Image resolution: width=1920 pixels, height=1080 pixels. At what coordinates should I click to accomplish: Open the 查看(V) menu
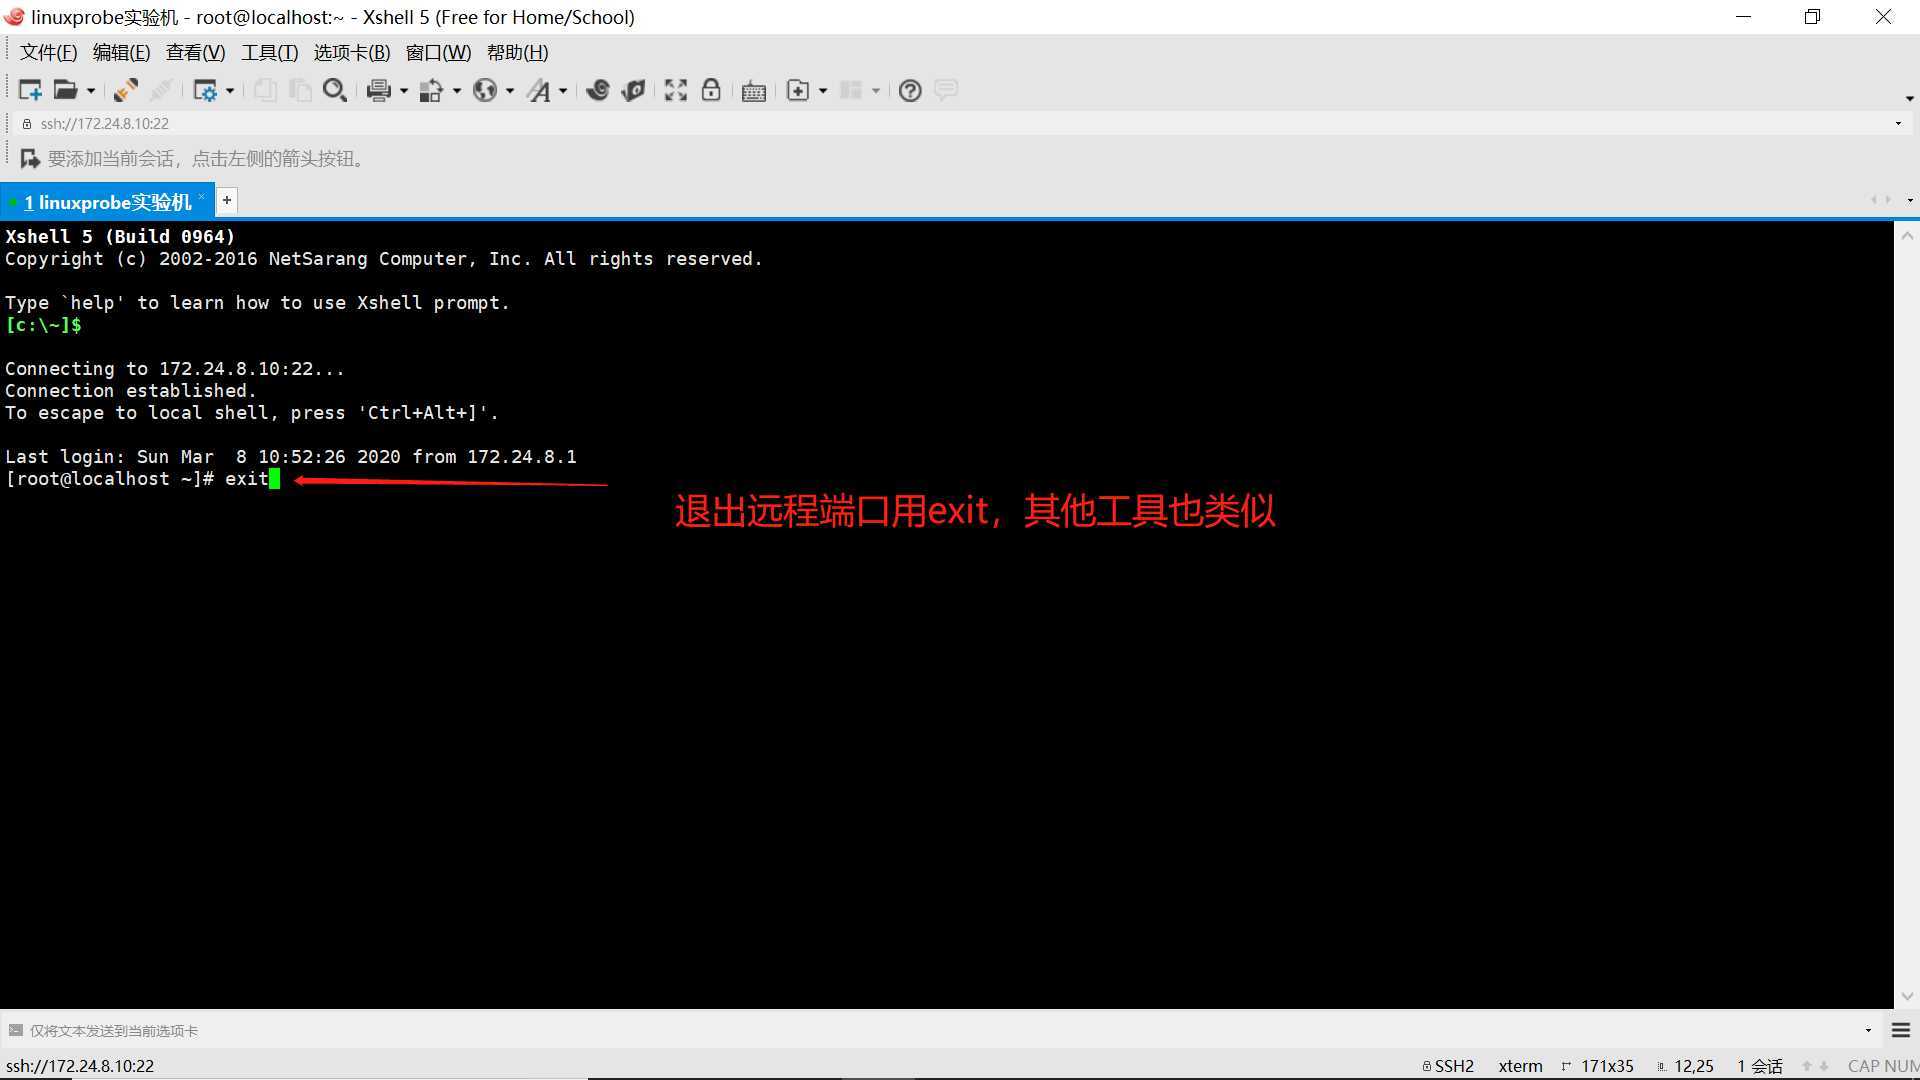coord(195,53)
